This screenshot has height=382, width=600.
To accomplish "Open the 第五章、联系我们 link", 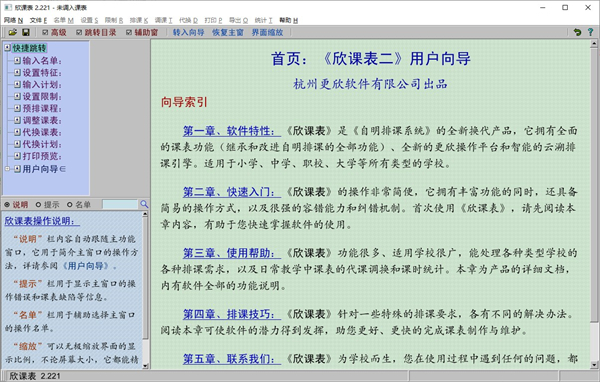I will pyautogui.click(x=232, y=359).
